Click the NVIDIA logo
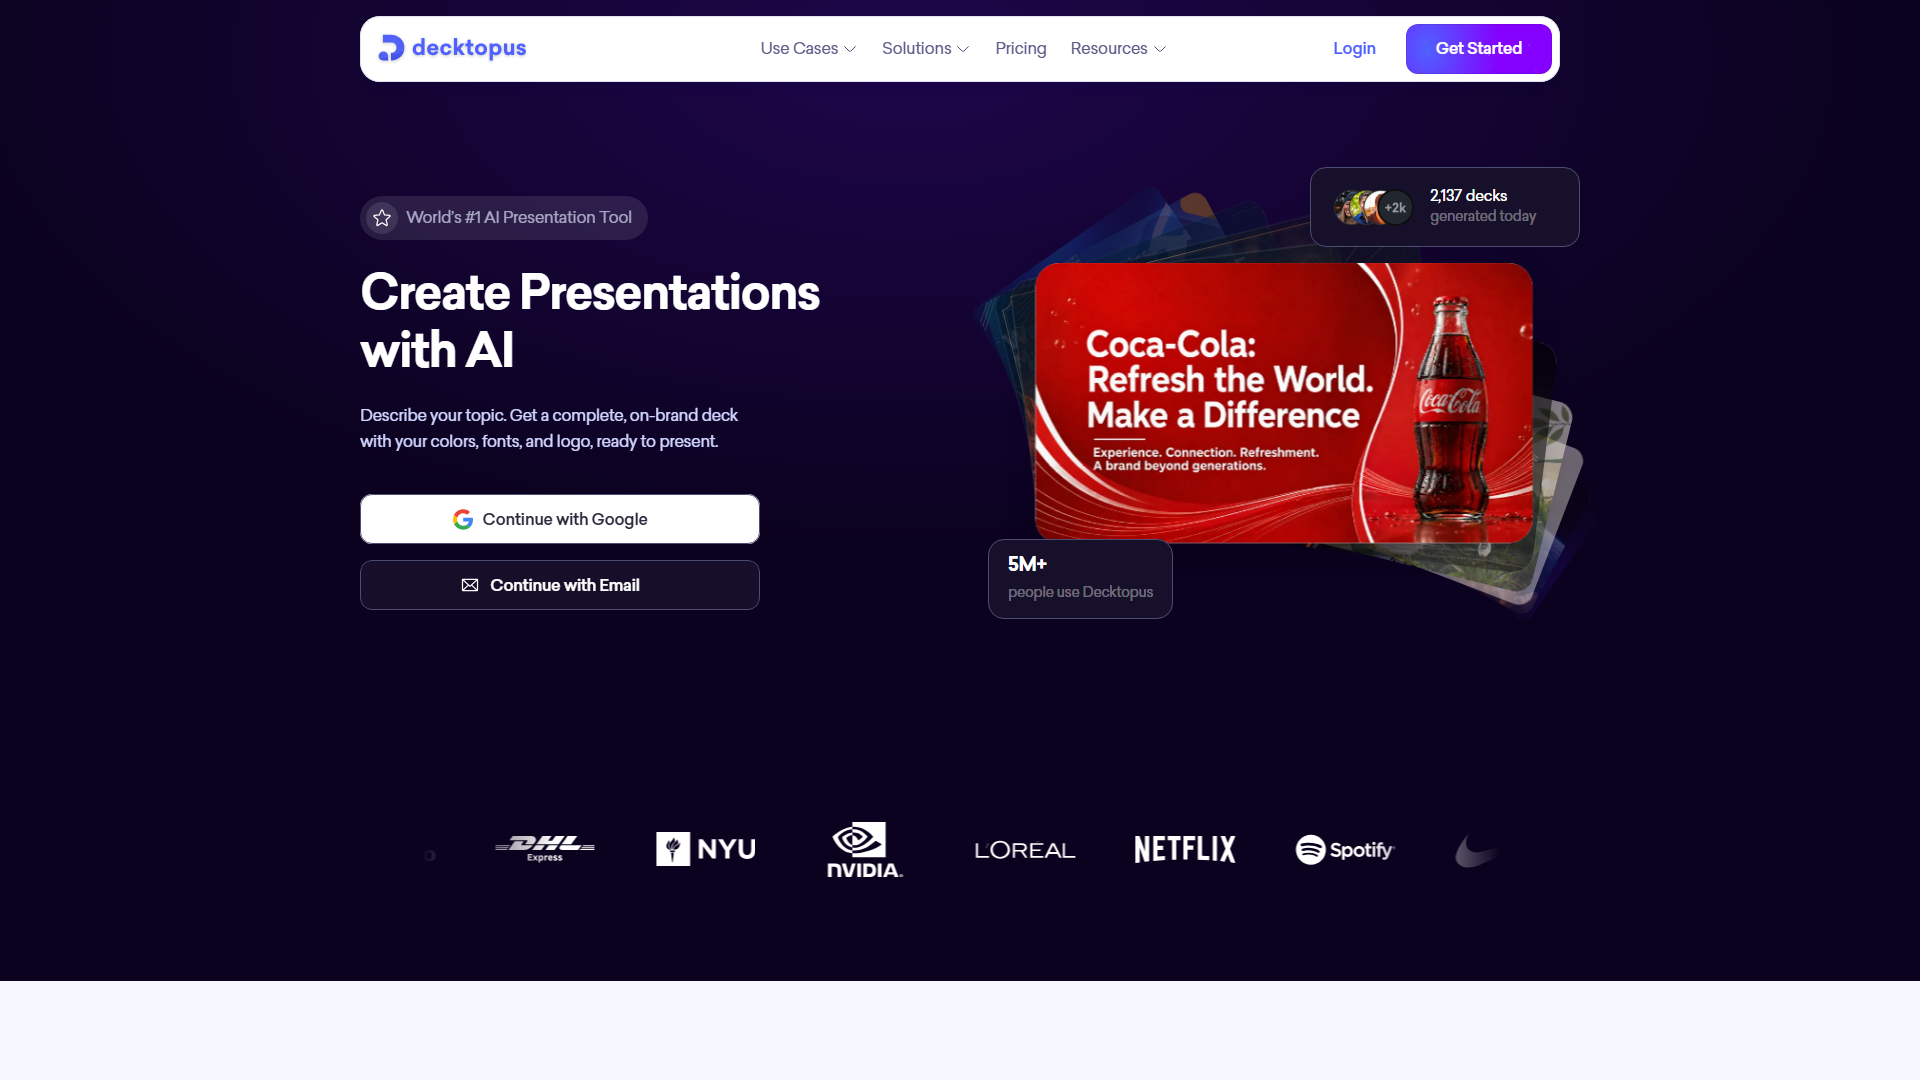This screenshot has width=1920, height=1080. click(865, 850)
